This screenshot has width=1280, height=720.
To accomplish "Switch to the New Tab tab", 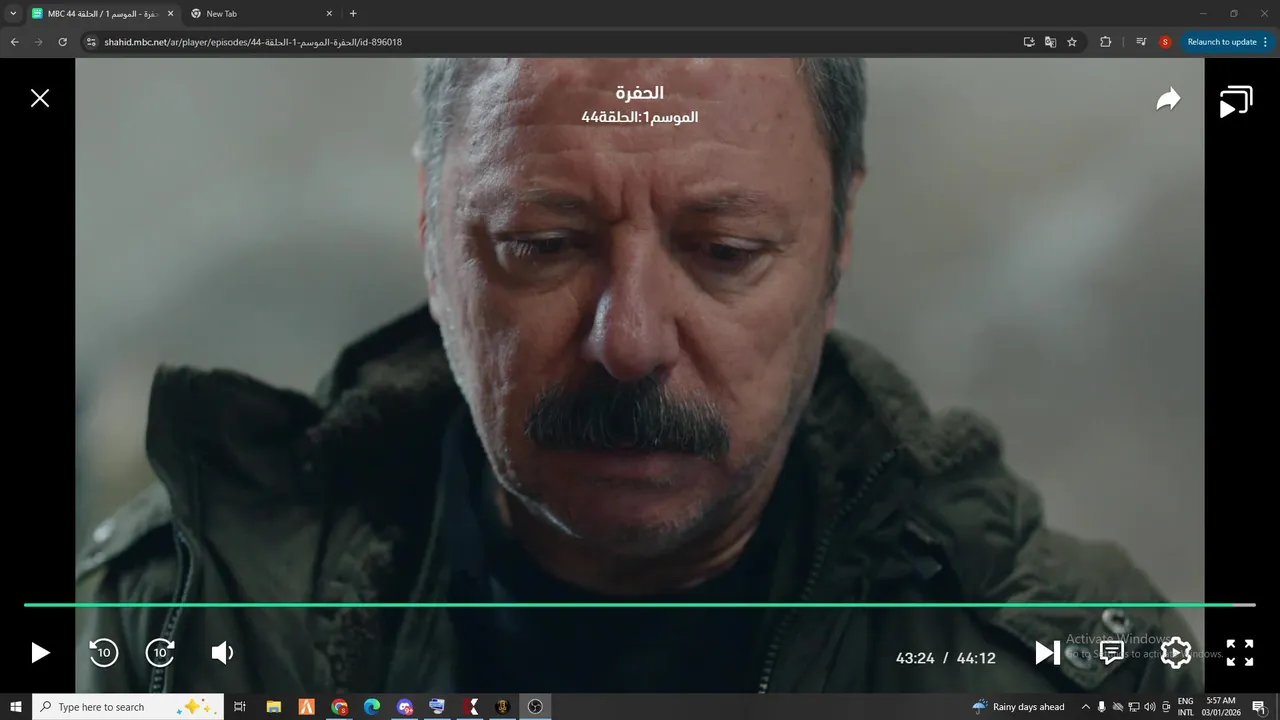I will coord(258,14).
